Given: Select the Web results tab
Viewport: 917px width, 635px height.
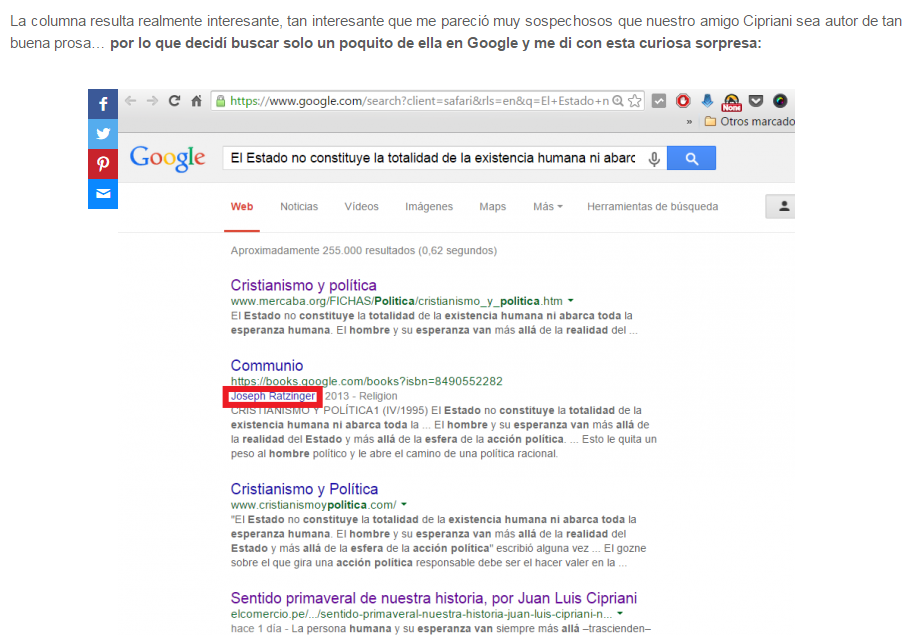Looking at the screenshot, I should click(x=242, y=206).
